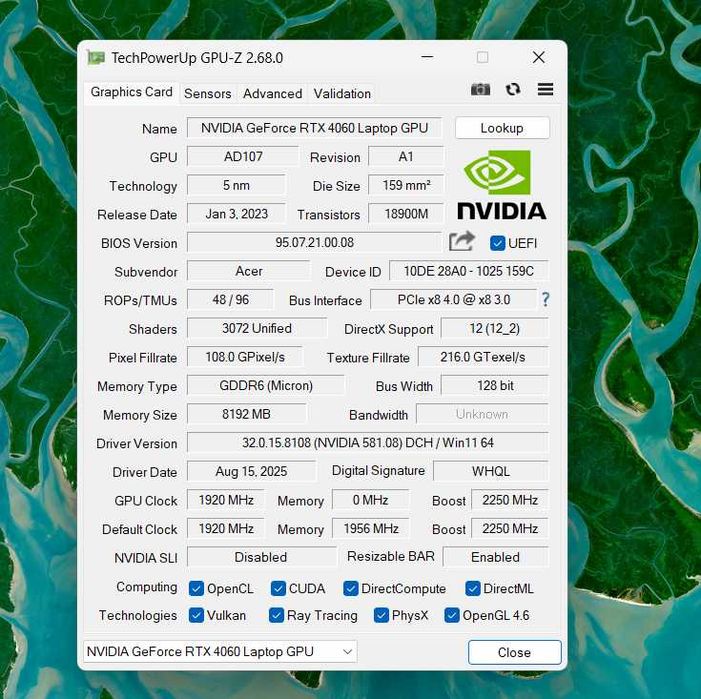Click the NVIDIA SLI value Disabled

(261, 557)
